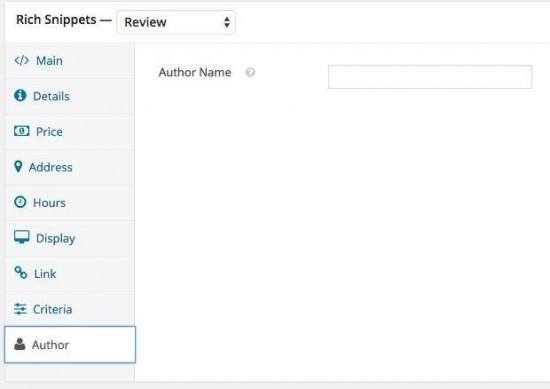
Task: Go to the Address tab
Action: coord(70,167)
